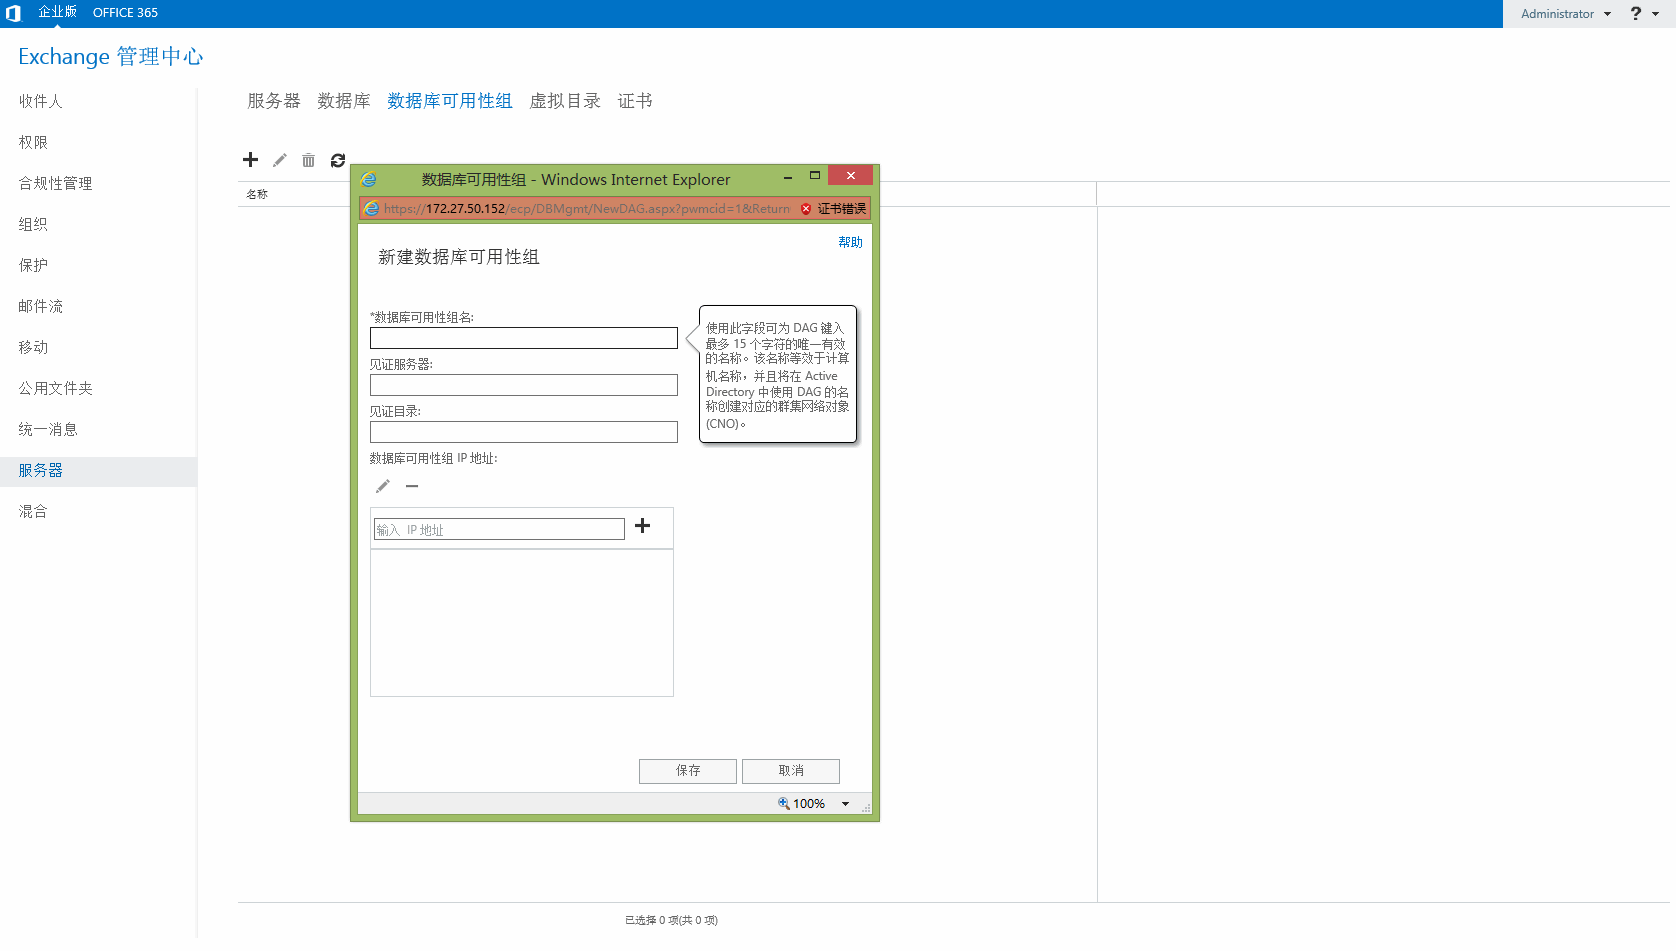
Task: Expand the help menu dropdown arrow
Action: (1656, 14)
